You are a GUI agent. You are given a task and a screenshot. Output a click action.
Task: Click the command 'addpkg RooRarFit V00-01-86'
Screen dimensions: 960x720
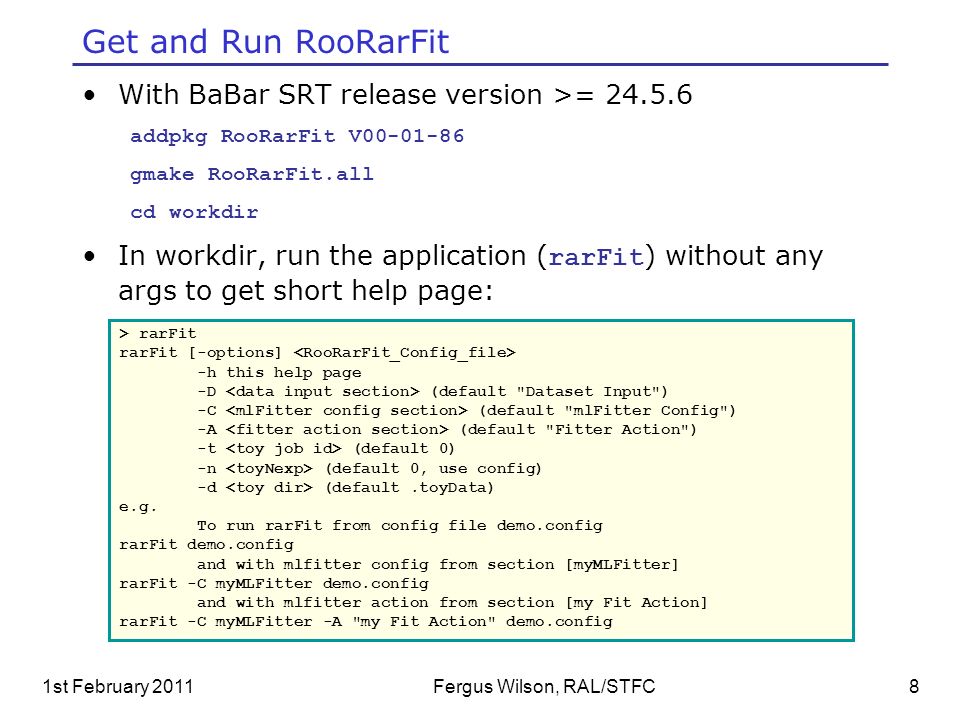click(297, 136)
